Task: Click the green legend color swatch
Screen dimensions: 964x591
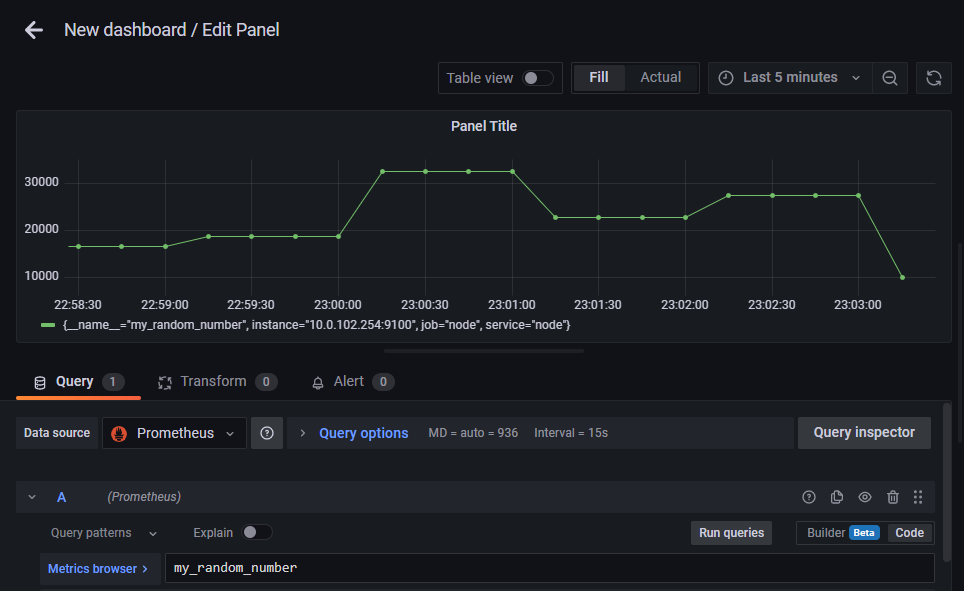Action: [x=48, y=325]
